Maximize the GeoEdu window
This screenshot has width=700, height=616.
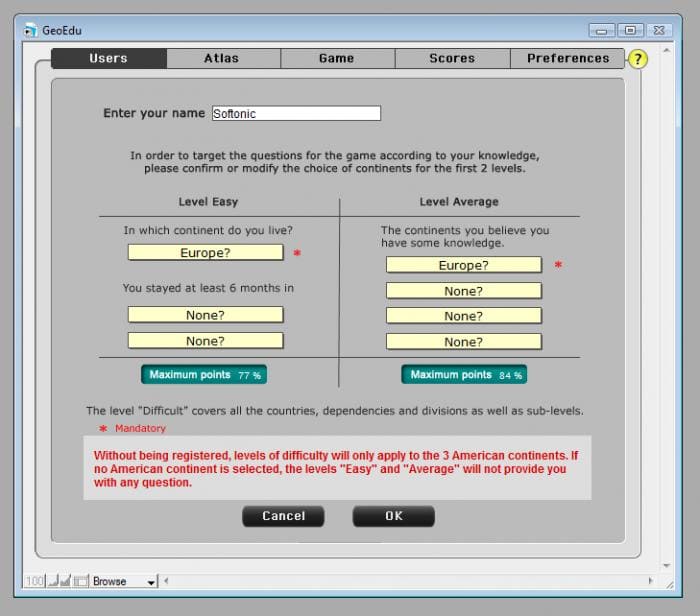(630, 30)
